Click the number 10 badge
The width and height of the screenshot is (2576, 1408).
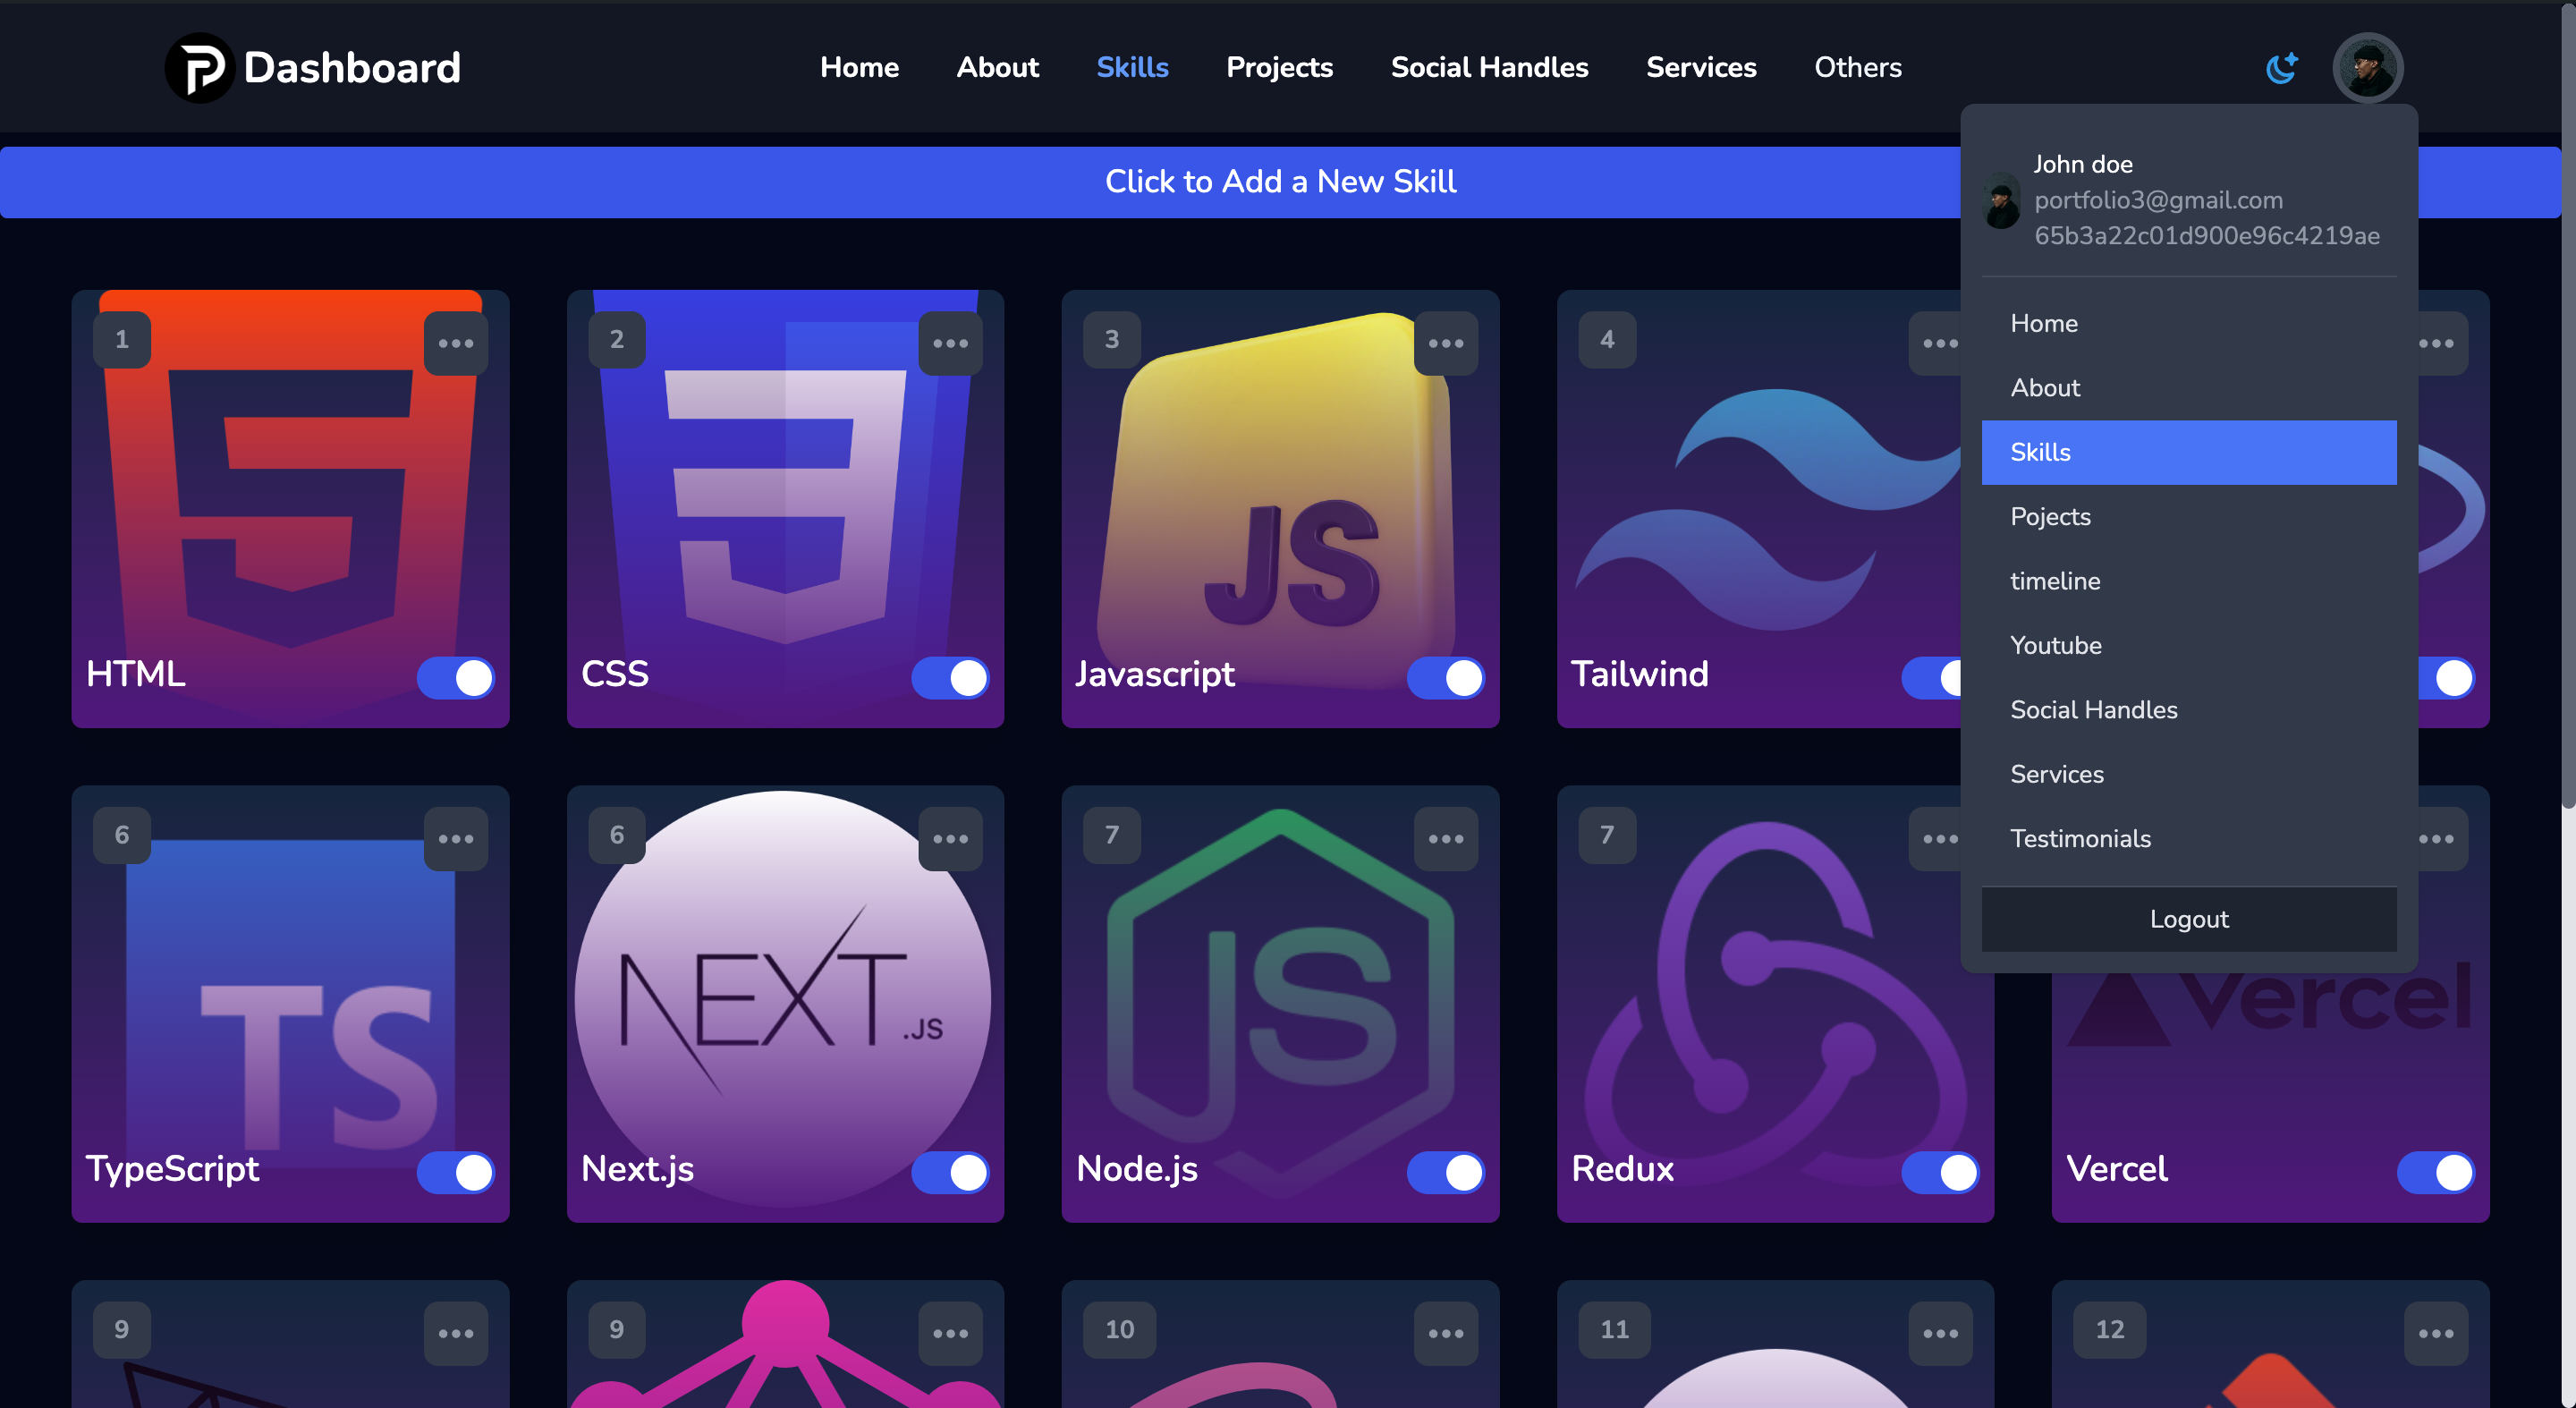pyautogui.click(x=1119, y=1329)
